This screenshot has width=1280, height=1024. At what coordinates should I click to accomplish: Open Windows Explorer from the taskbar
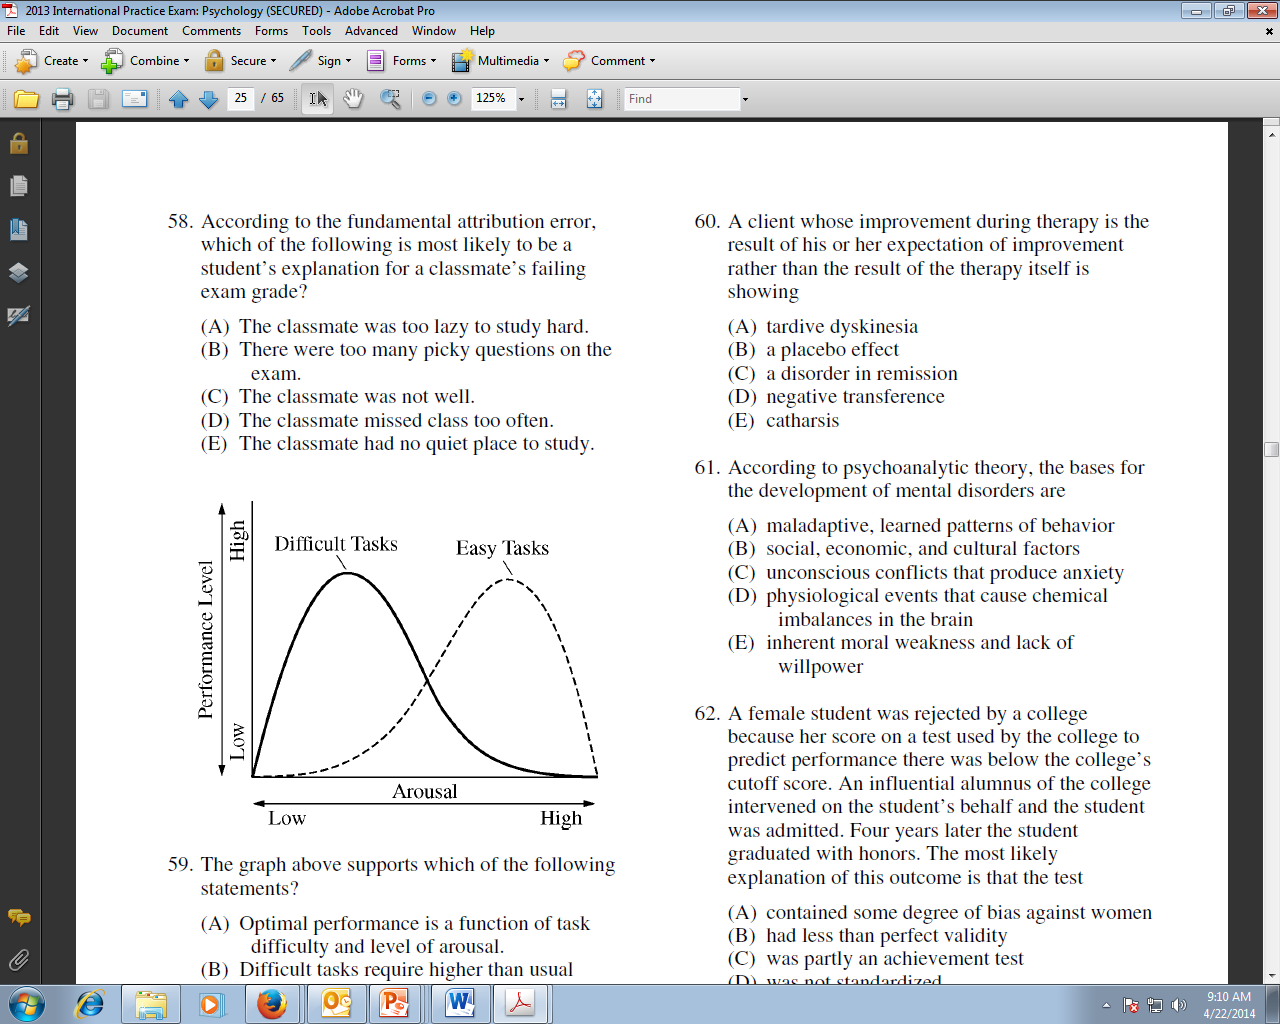pos(150,1003)
